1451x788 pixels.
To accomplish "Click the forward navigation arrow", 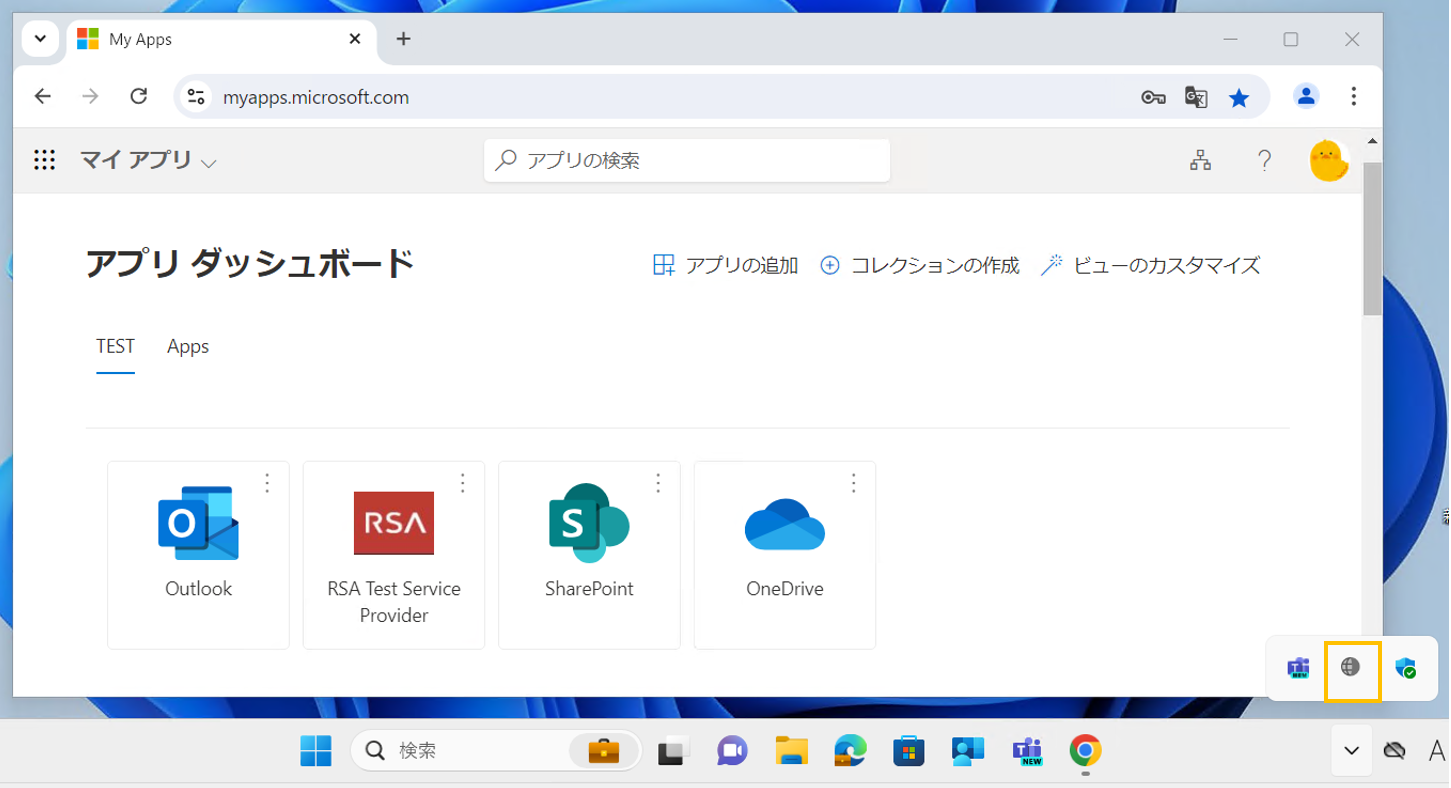I will pos(90,96).
